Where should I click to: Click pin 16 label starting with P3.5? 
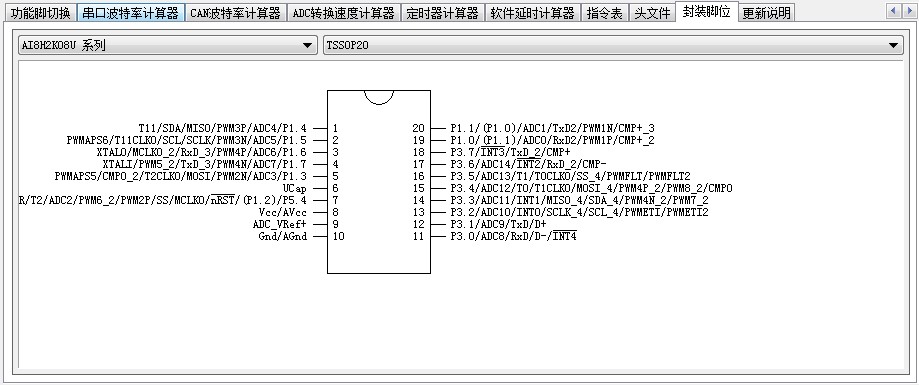tap(570, 176)
